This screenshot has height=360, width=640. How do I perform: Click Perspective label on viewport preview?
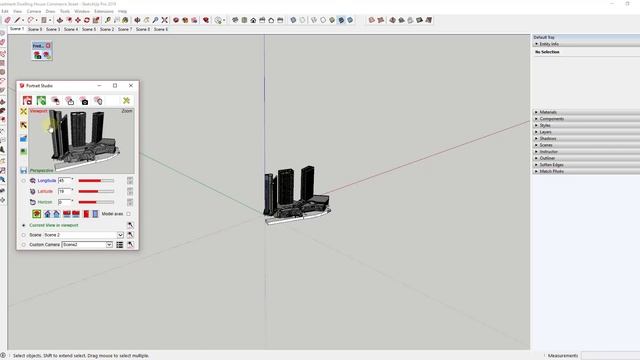42,171
